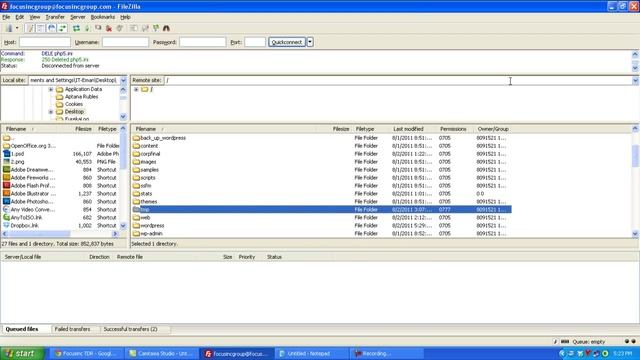Refresh the file and folder lists
The width and height of the screenshot is (640, 360).
click(x=76, y=28)
